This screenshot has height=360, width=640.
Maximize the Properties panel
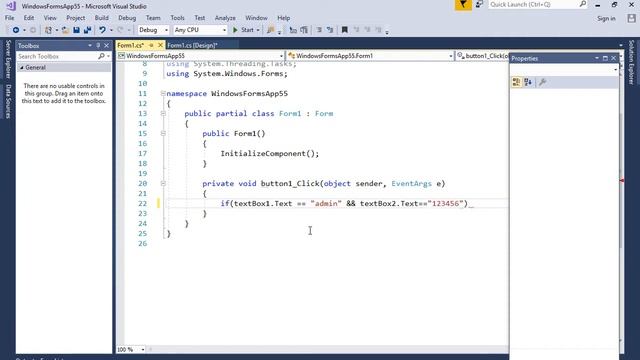(x=605, y=58)
